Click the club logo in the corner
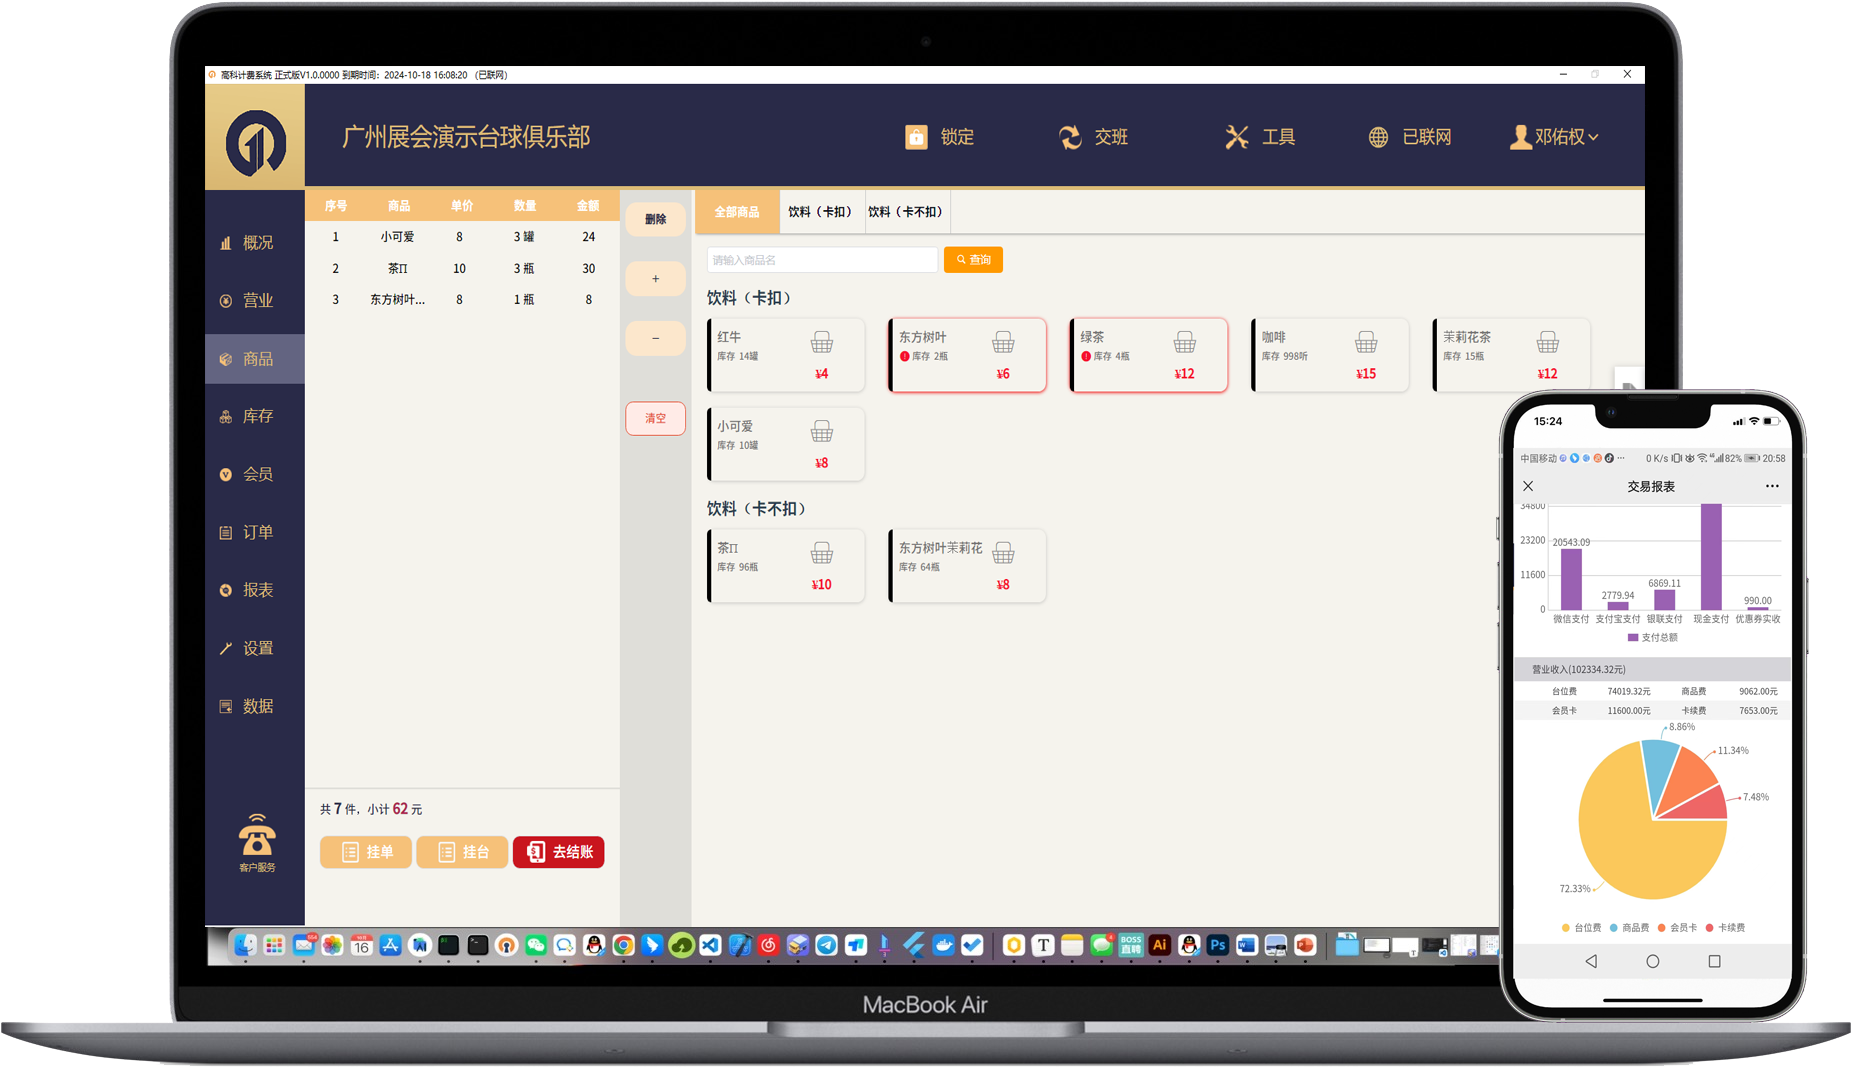Viewport: 1852px width, 1079px height. coord(255,138)
